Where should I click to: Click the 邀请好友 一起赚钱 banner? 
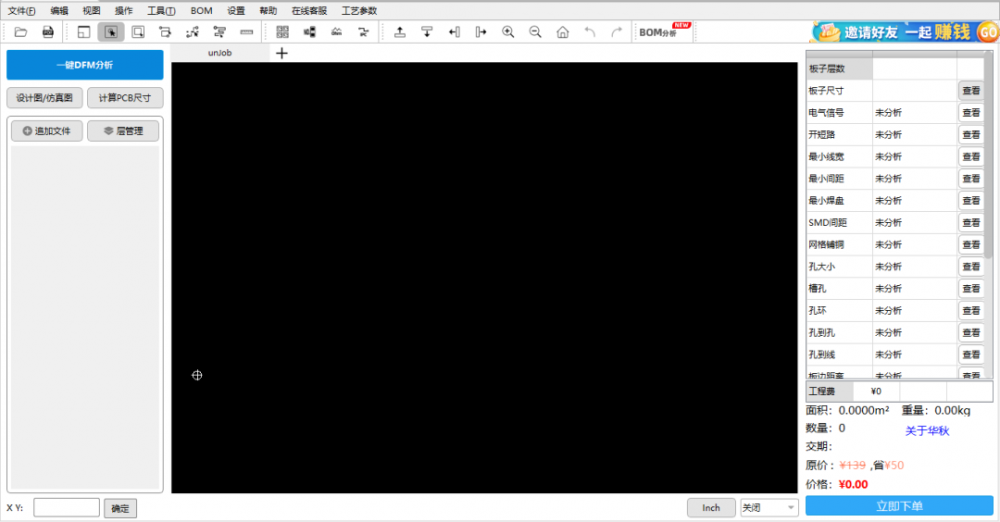click(905, 32)
